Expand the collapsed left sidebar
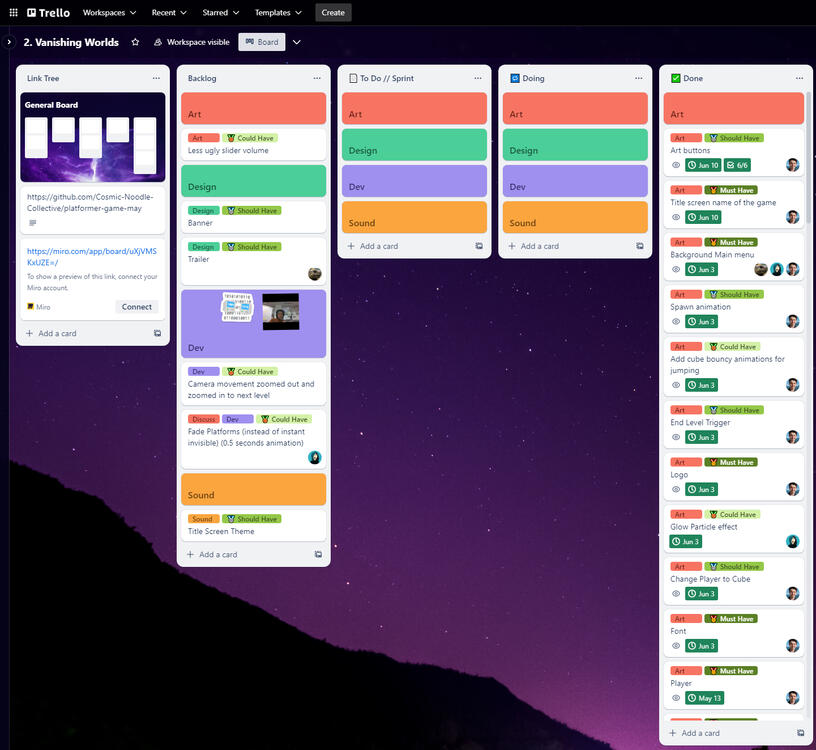This screenshot has height=750, width=816. click(9, 42)
